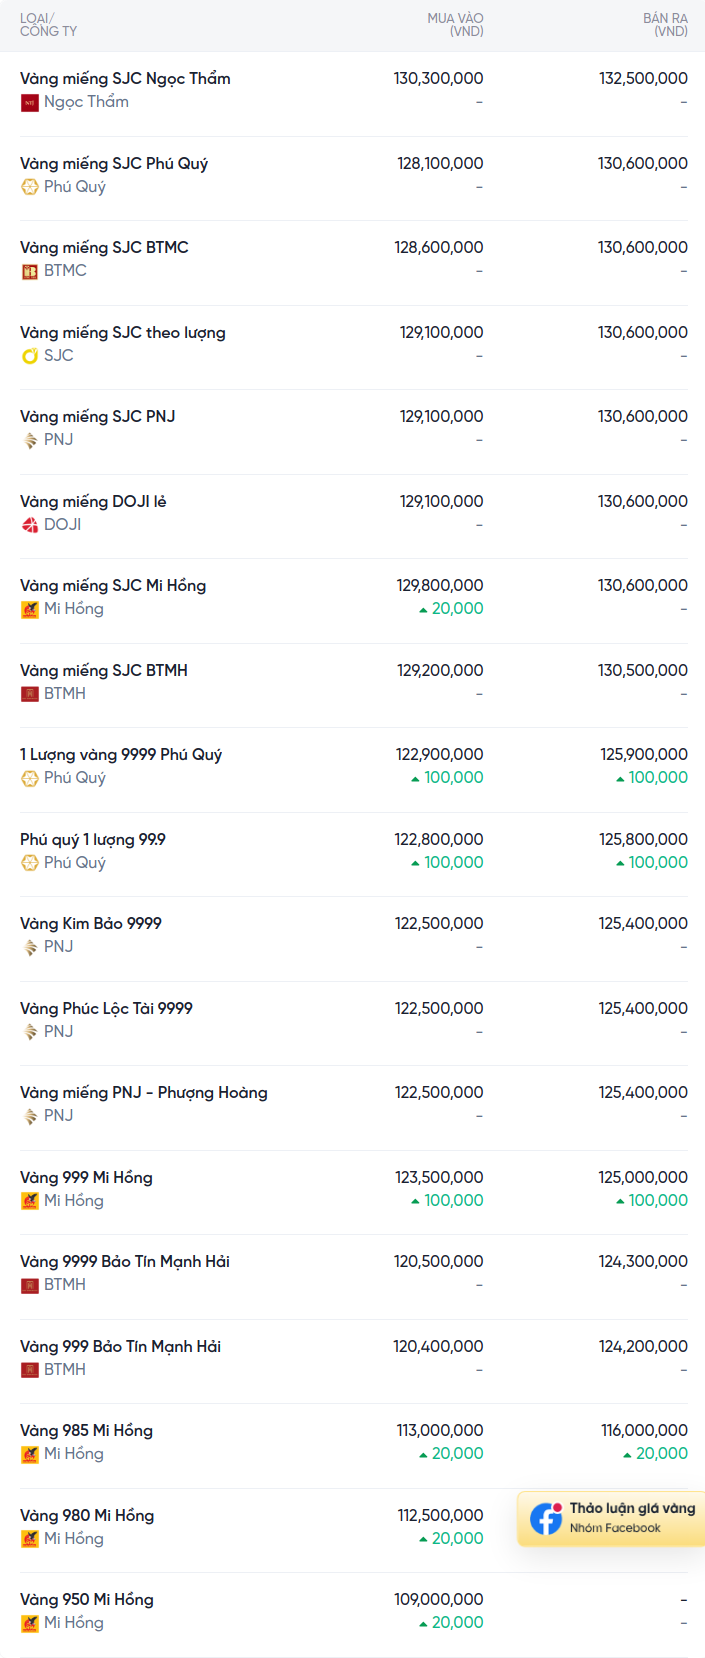Click Mi Hồng logo under Vàng 985 Mi Hồng

[30, 1454]
